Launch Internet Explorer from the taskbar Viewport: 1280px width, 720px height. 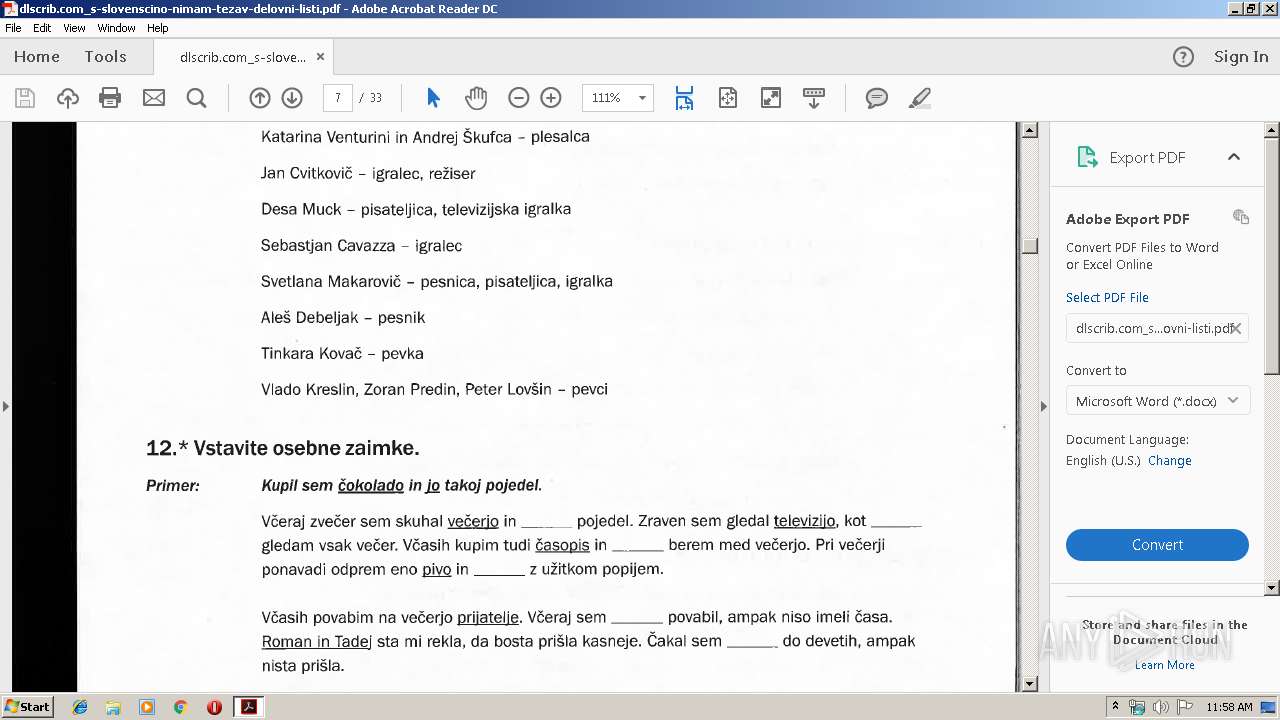pyautogui.click(x=80, y=707)
